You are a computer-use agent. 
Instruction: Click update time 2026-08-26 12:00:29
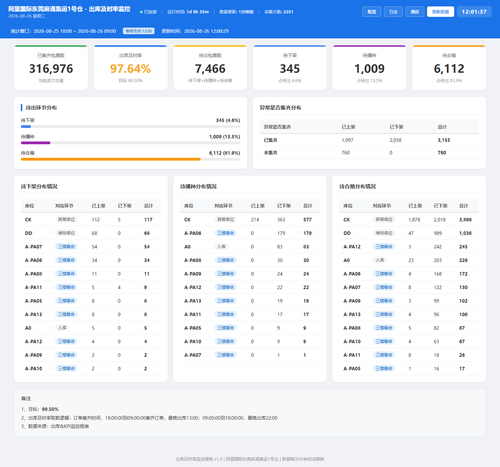(206, 31)
